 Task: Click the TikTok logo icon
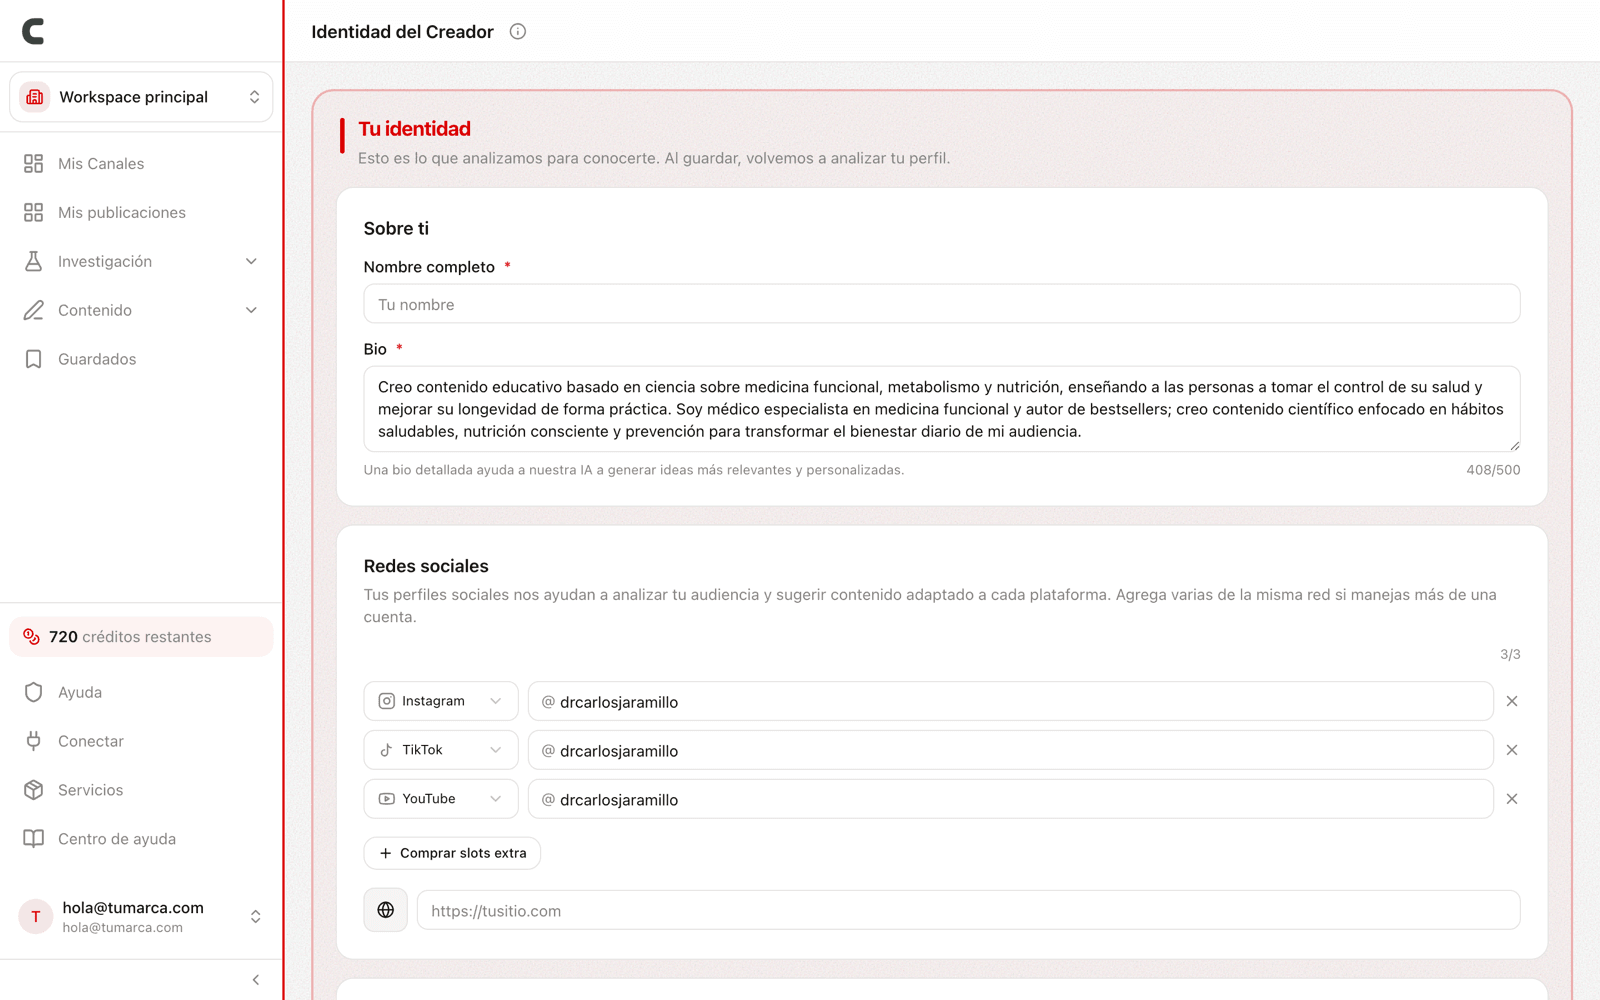[x=387, y=750]
